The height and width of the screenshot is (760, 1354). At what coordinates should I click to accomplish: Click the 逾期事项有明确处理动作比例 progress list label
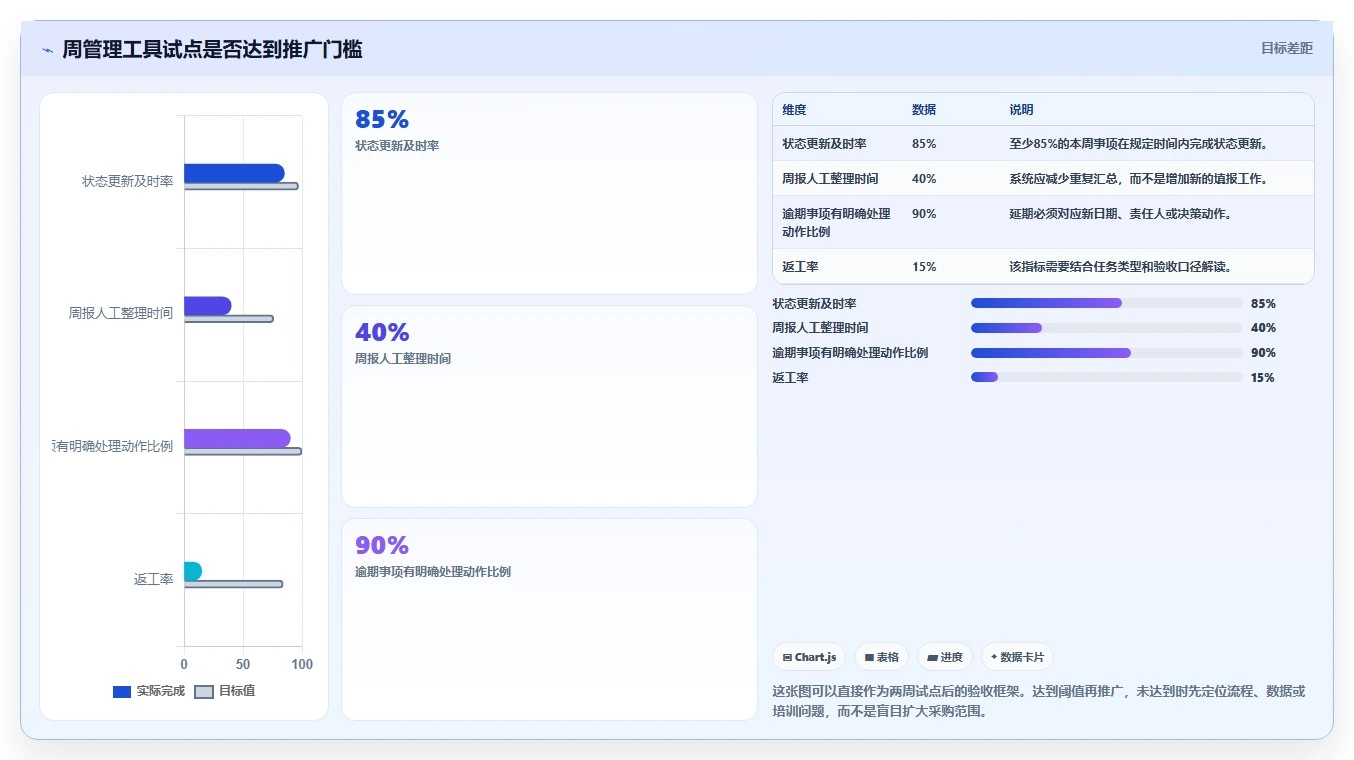coord(850,353)
